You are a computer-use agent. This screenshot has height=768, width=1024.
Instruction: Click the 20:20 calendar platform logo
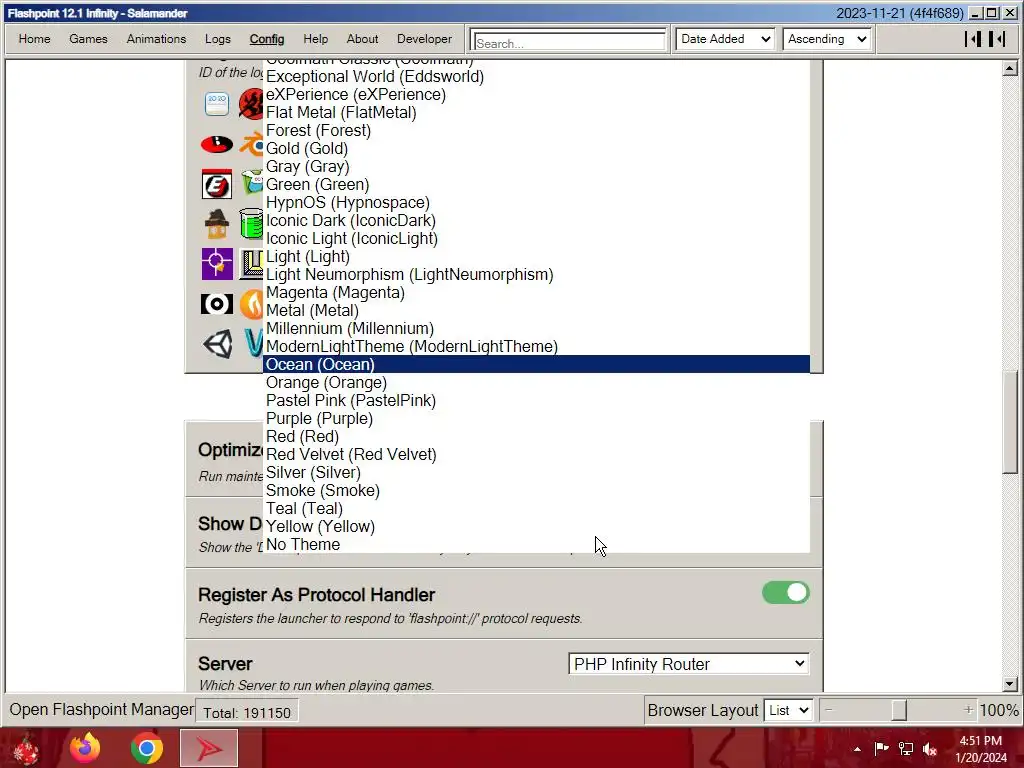pyautogui.click(x=217, y=104)
